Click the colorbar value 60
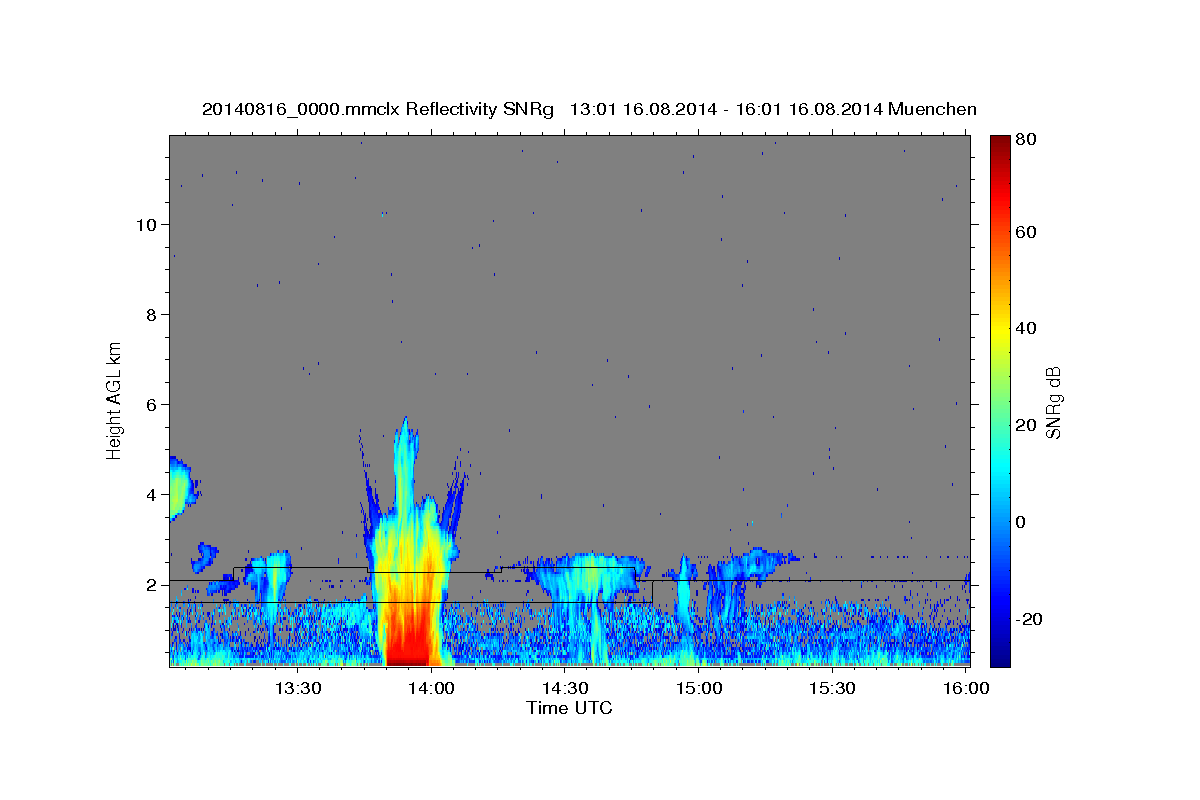Image resolution: width=1200 pixels, height=800 pixels. pyautogui.click(x=1025, y=232)
